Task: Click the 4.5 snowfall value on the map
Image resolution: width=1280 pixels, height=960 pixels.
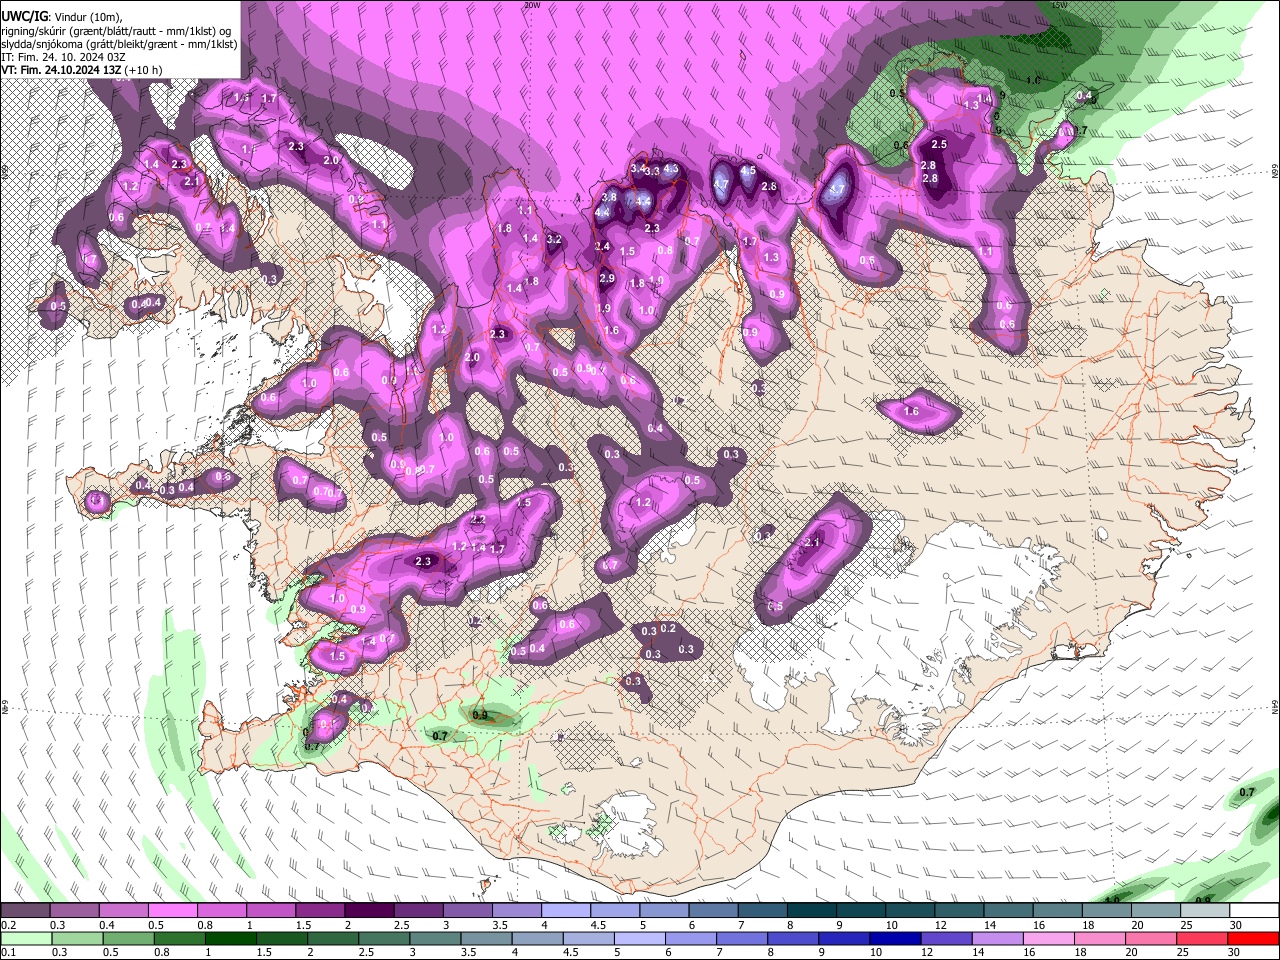Action: click(x=748, y=170)
